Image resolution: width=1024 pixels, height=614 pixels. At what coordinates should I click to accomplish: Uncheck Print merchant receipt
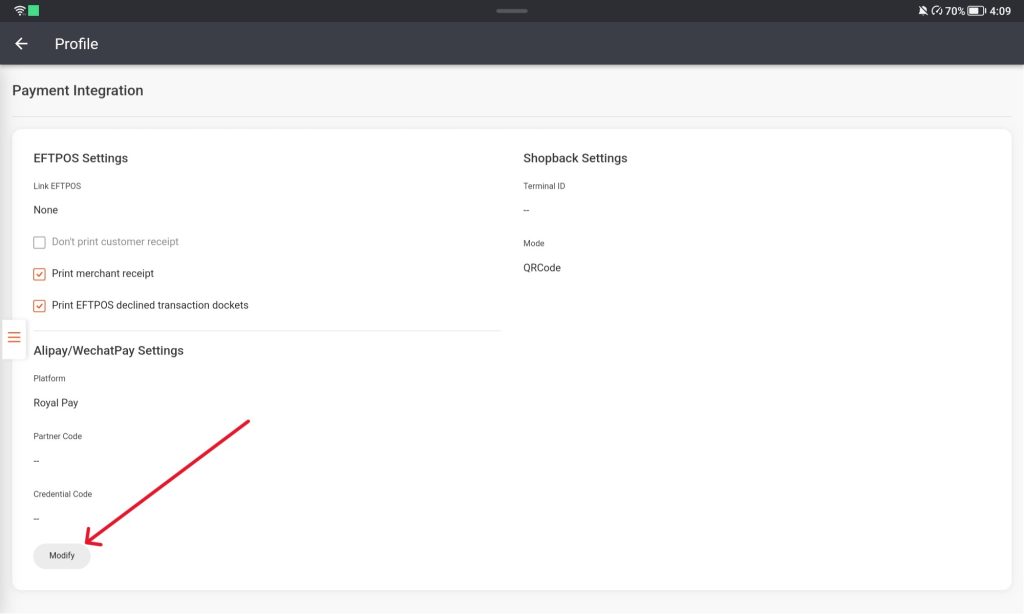pos(39,274)
